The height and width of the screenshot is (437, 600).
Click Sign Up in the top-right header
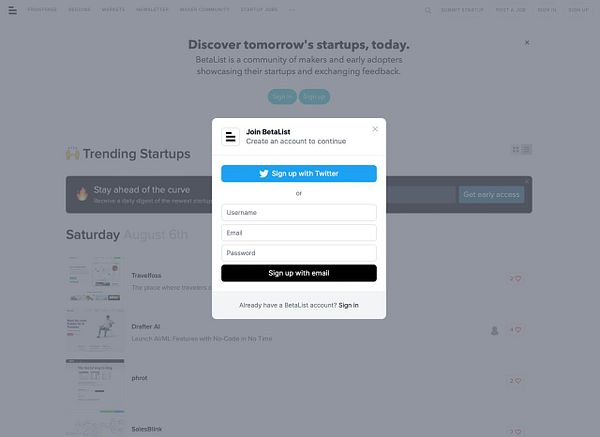579,10
